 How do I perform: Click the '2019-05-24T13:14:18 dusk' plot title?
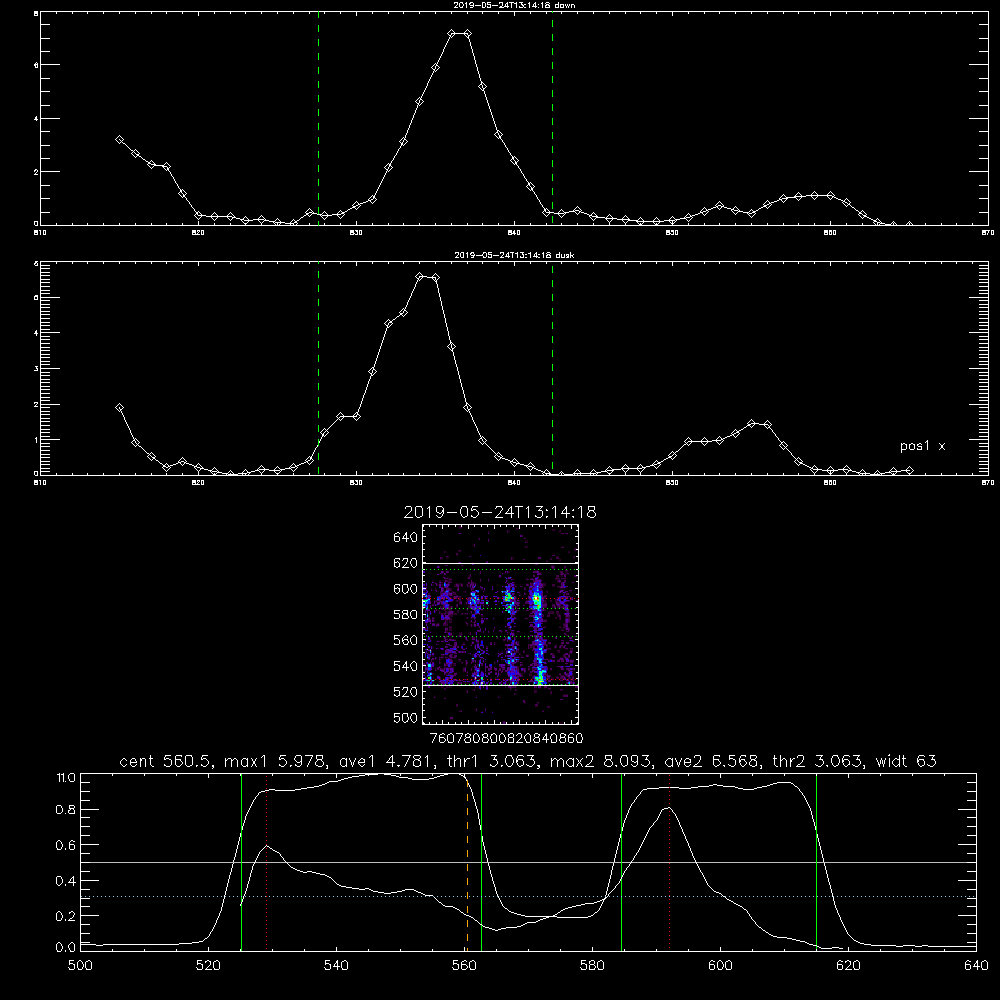point(514,255)
